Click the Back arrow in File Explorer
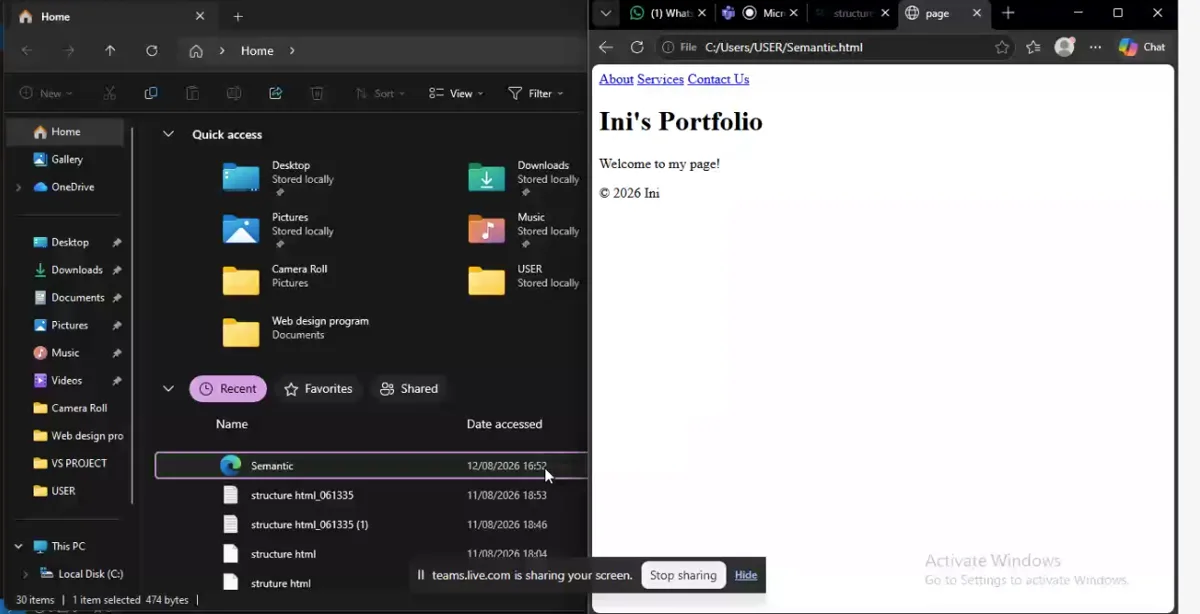Screen dimensions: 1200x614 (x=27, y=51)
